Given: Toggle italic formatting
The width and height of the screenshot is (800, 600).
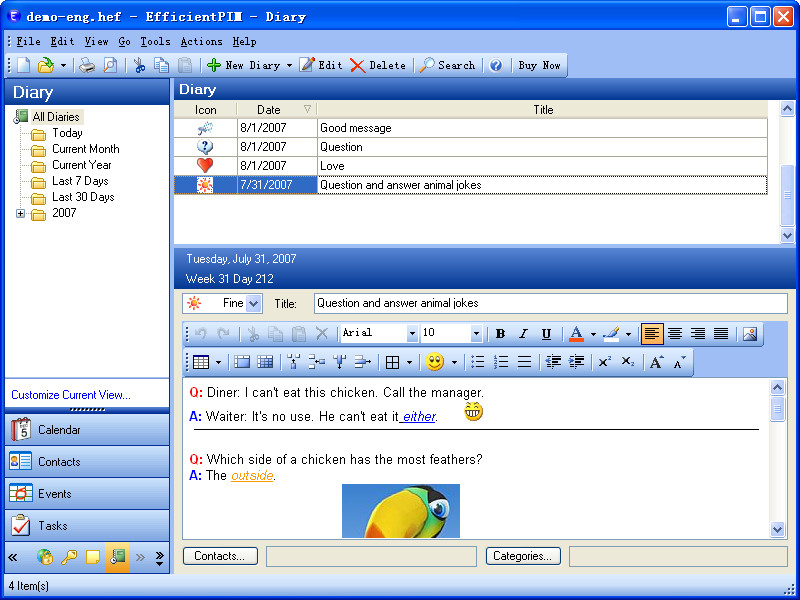Looking at the screenshot, I should click(x=523, y=334).
